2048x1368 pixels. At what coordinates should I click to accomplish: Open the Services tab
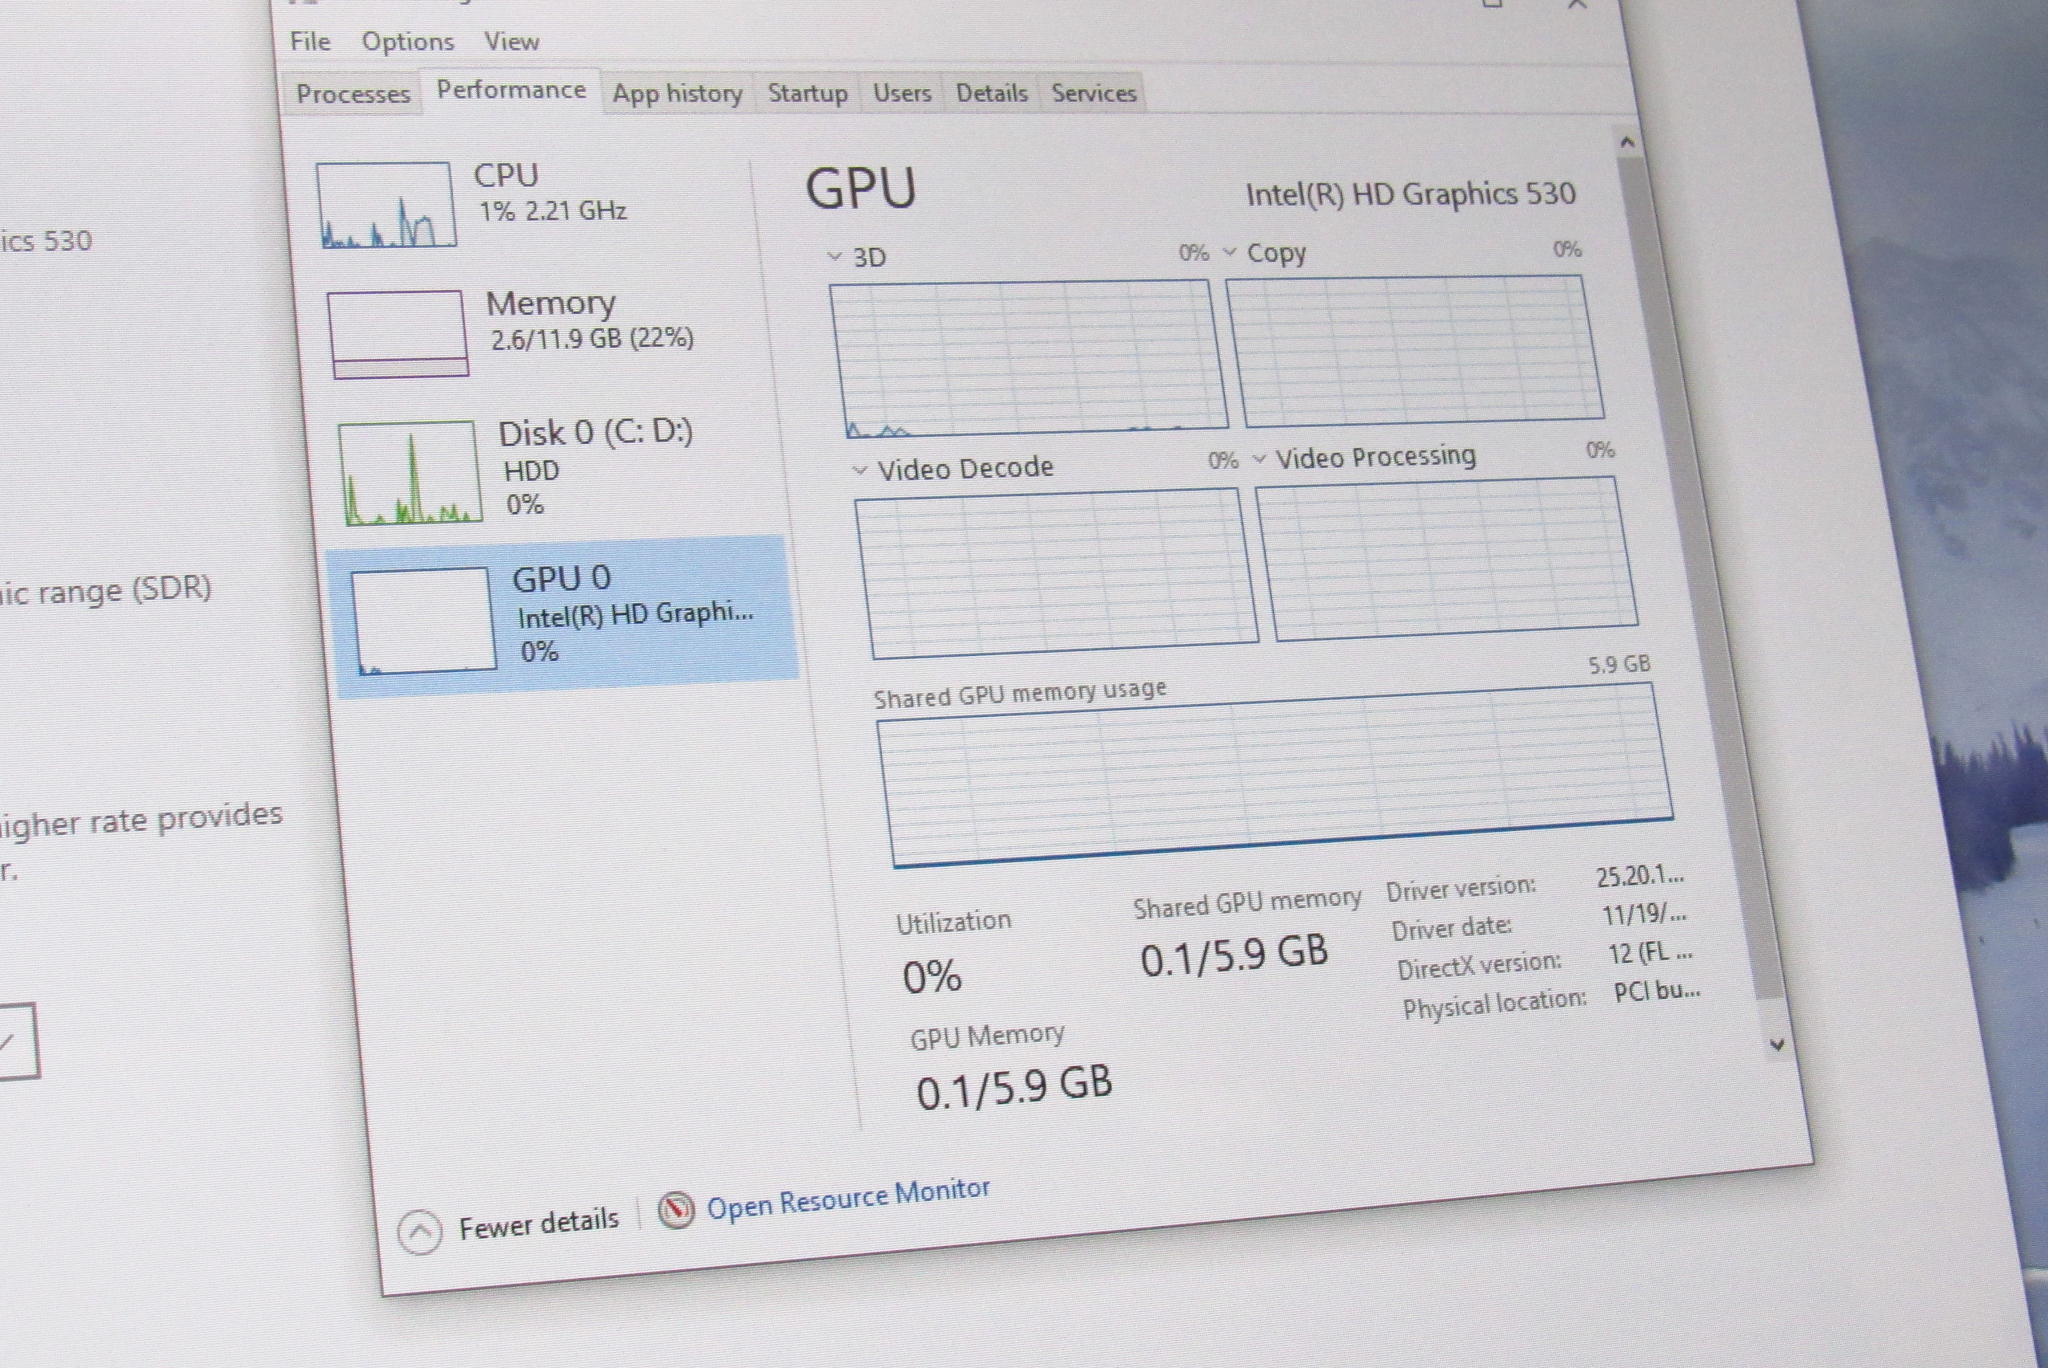pyautogui.click(x=1093, y=94)
